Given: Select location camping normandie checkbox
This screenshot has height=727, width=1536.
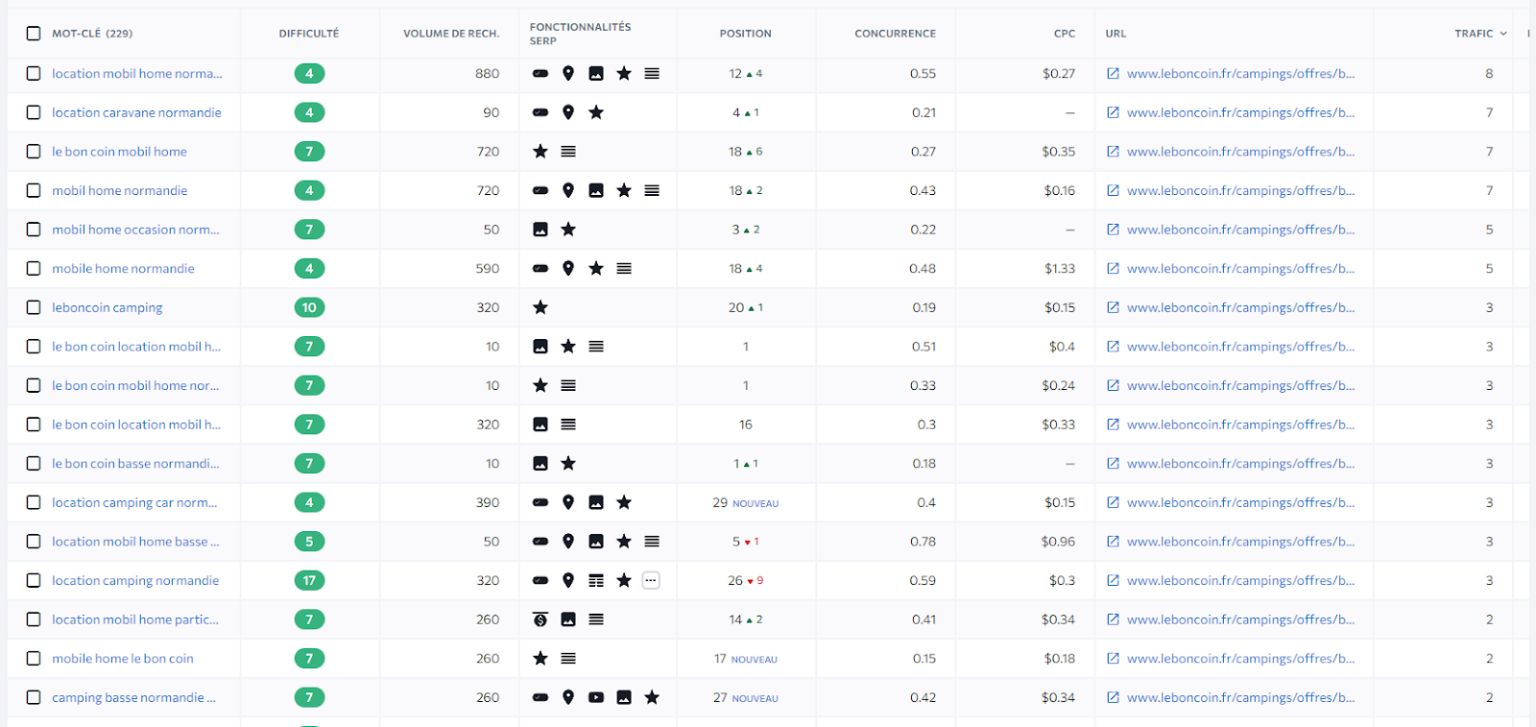Looking at the screenshot, I should point(34,581).
